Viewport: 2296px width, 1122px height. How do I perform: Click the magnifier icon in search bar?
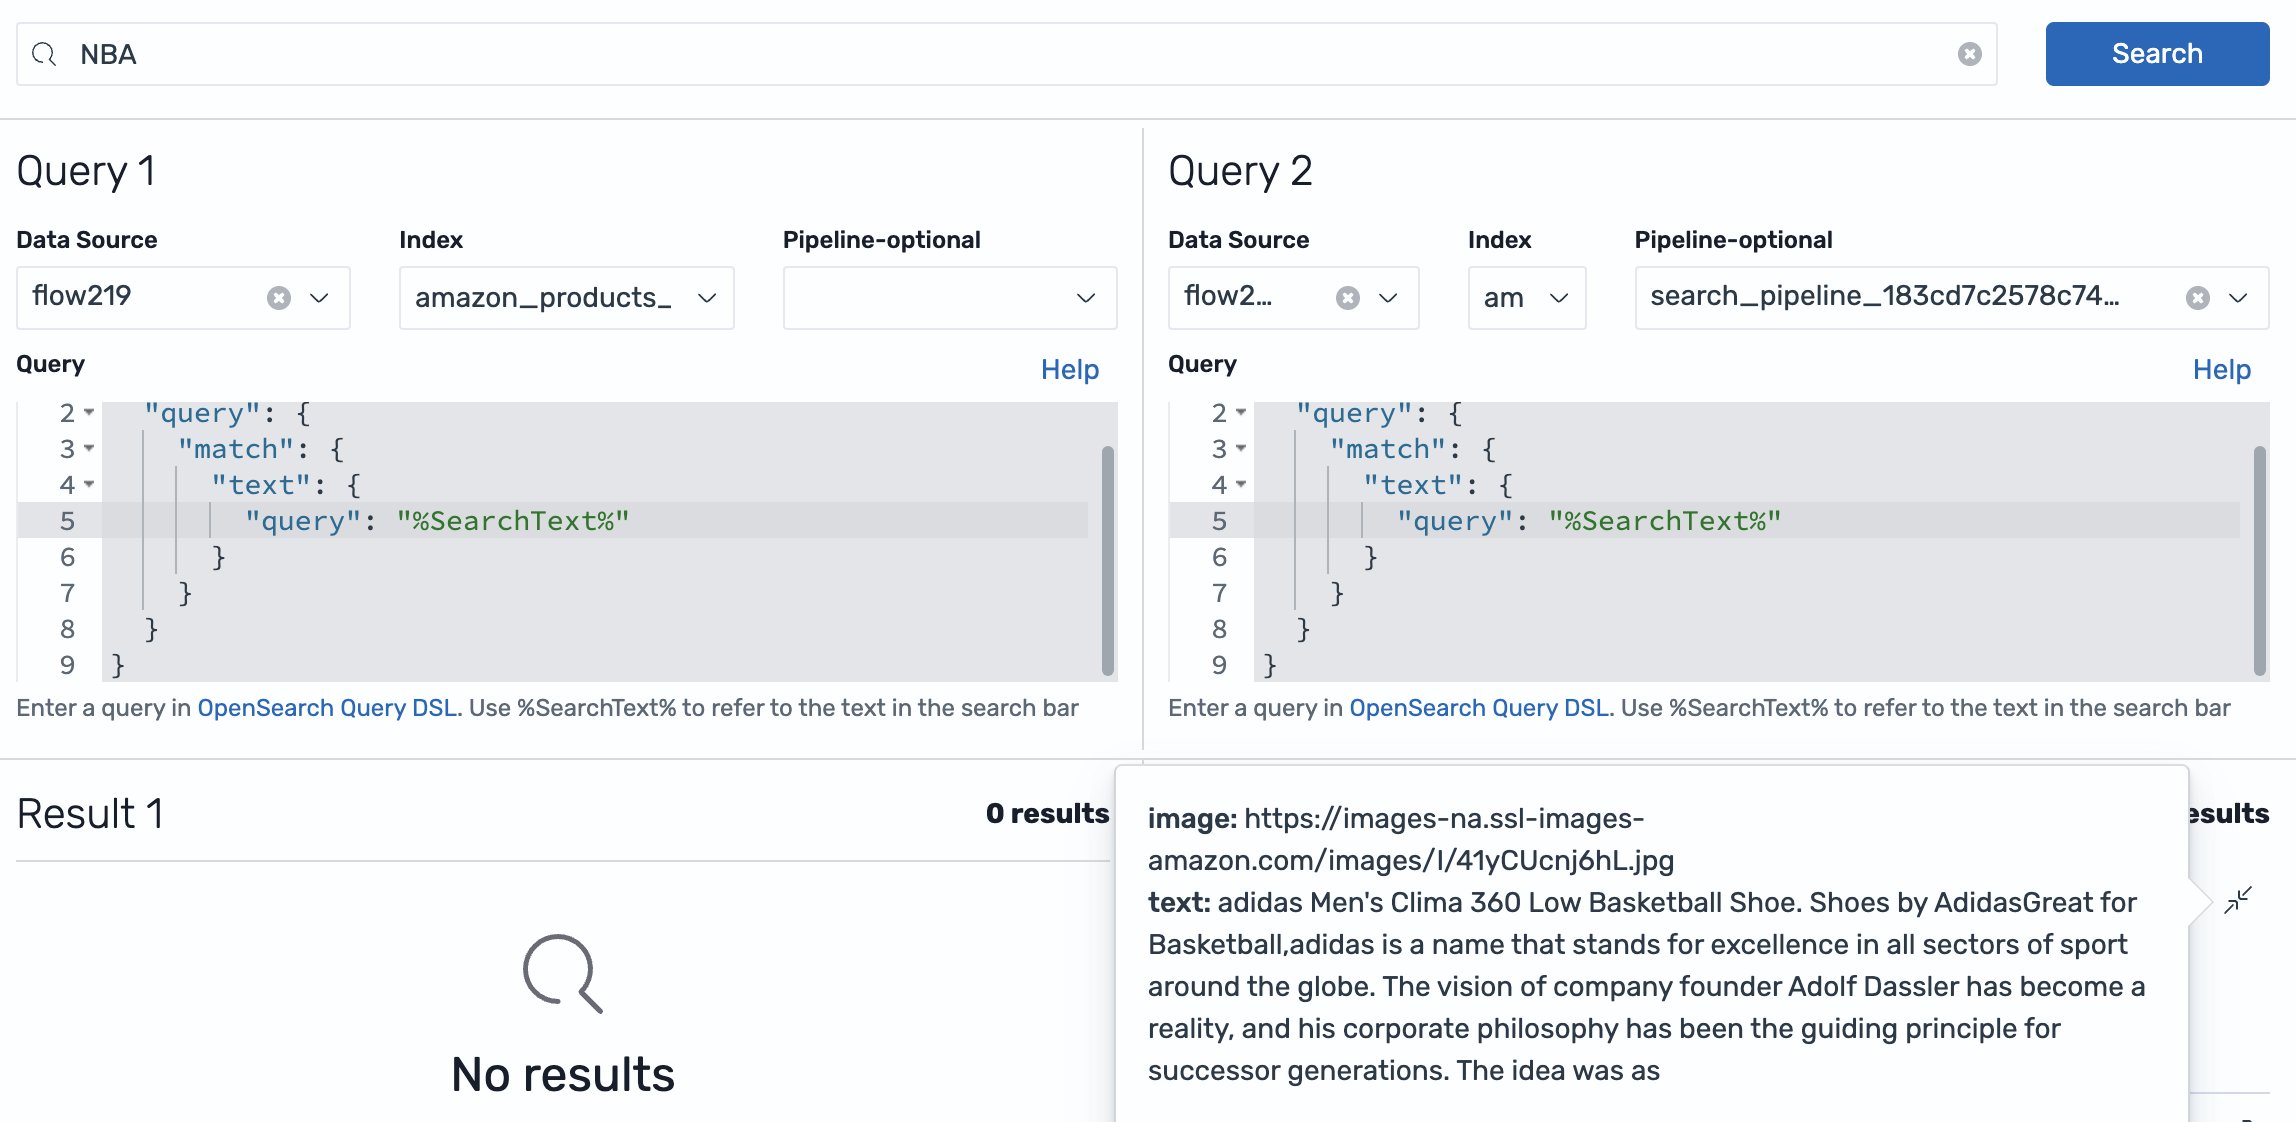point(44,54)
